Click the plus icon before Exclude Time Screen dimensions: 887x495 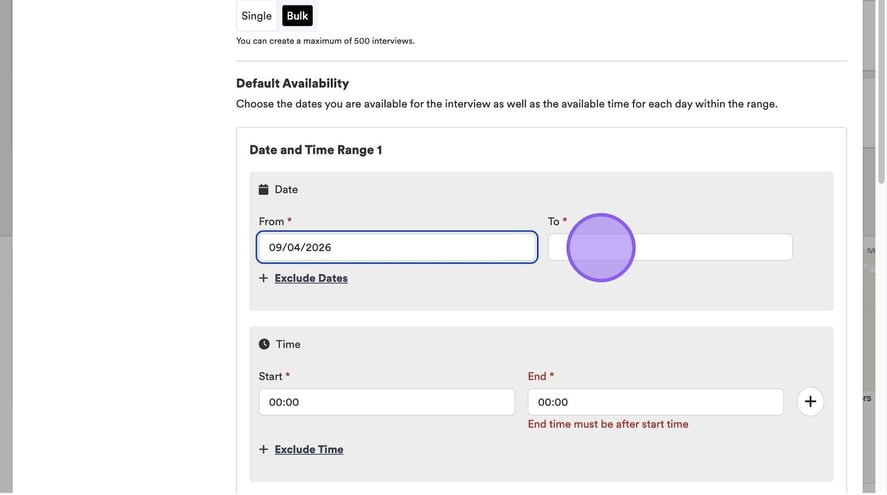pos(264,450)
